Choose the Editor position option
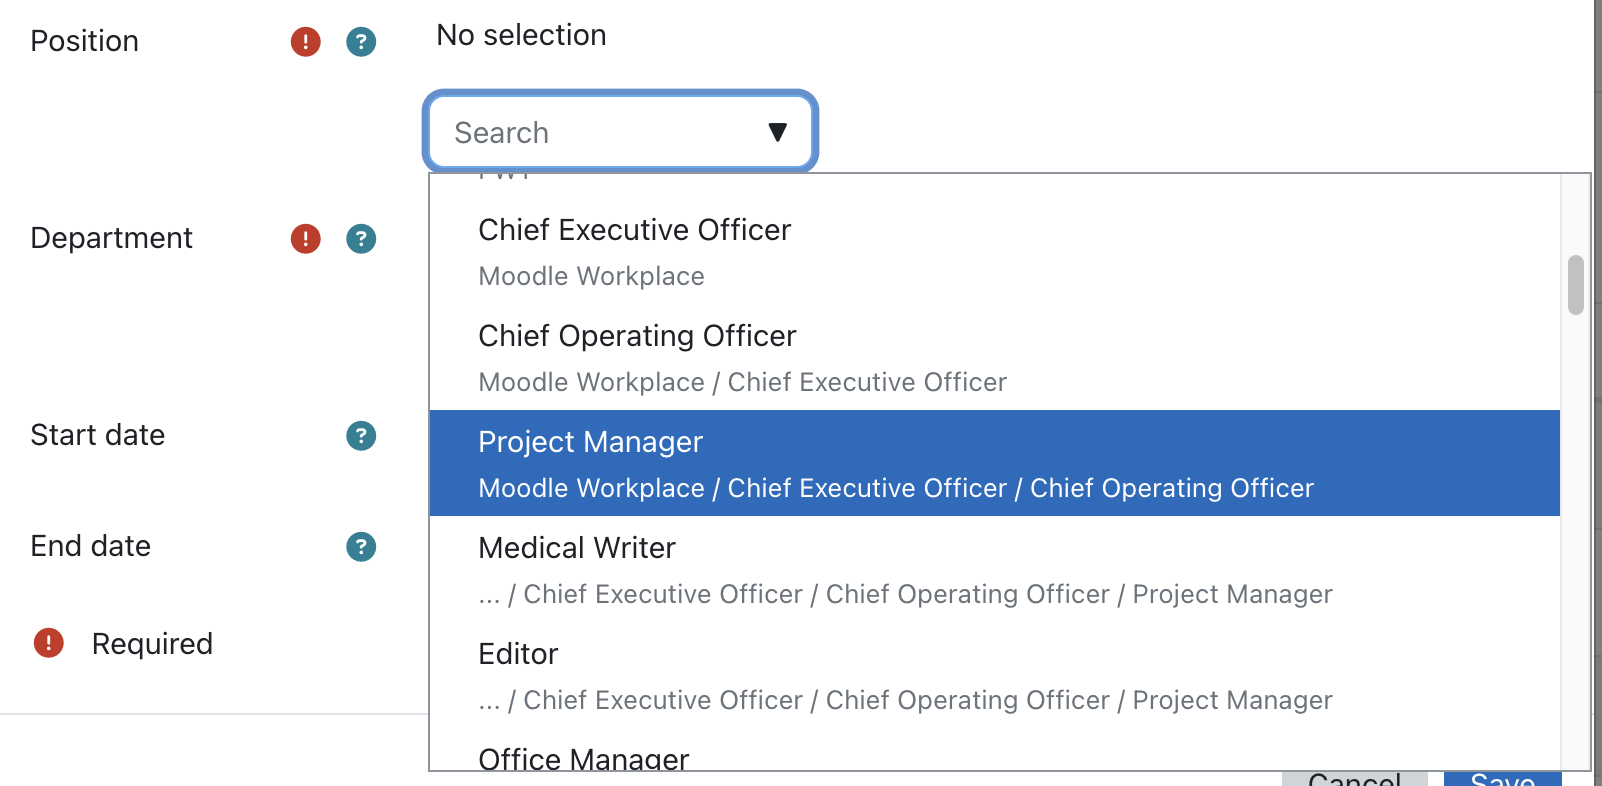1602x786 pixels. click(x=994, y=675)
